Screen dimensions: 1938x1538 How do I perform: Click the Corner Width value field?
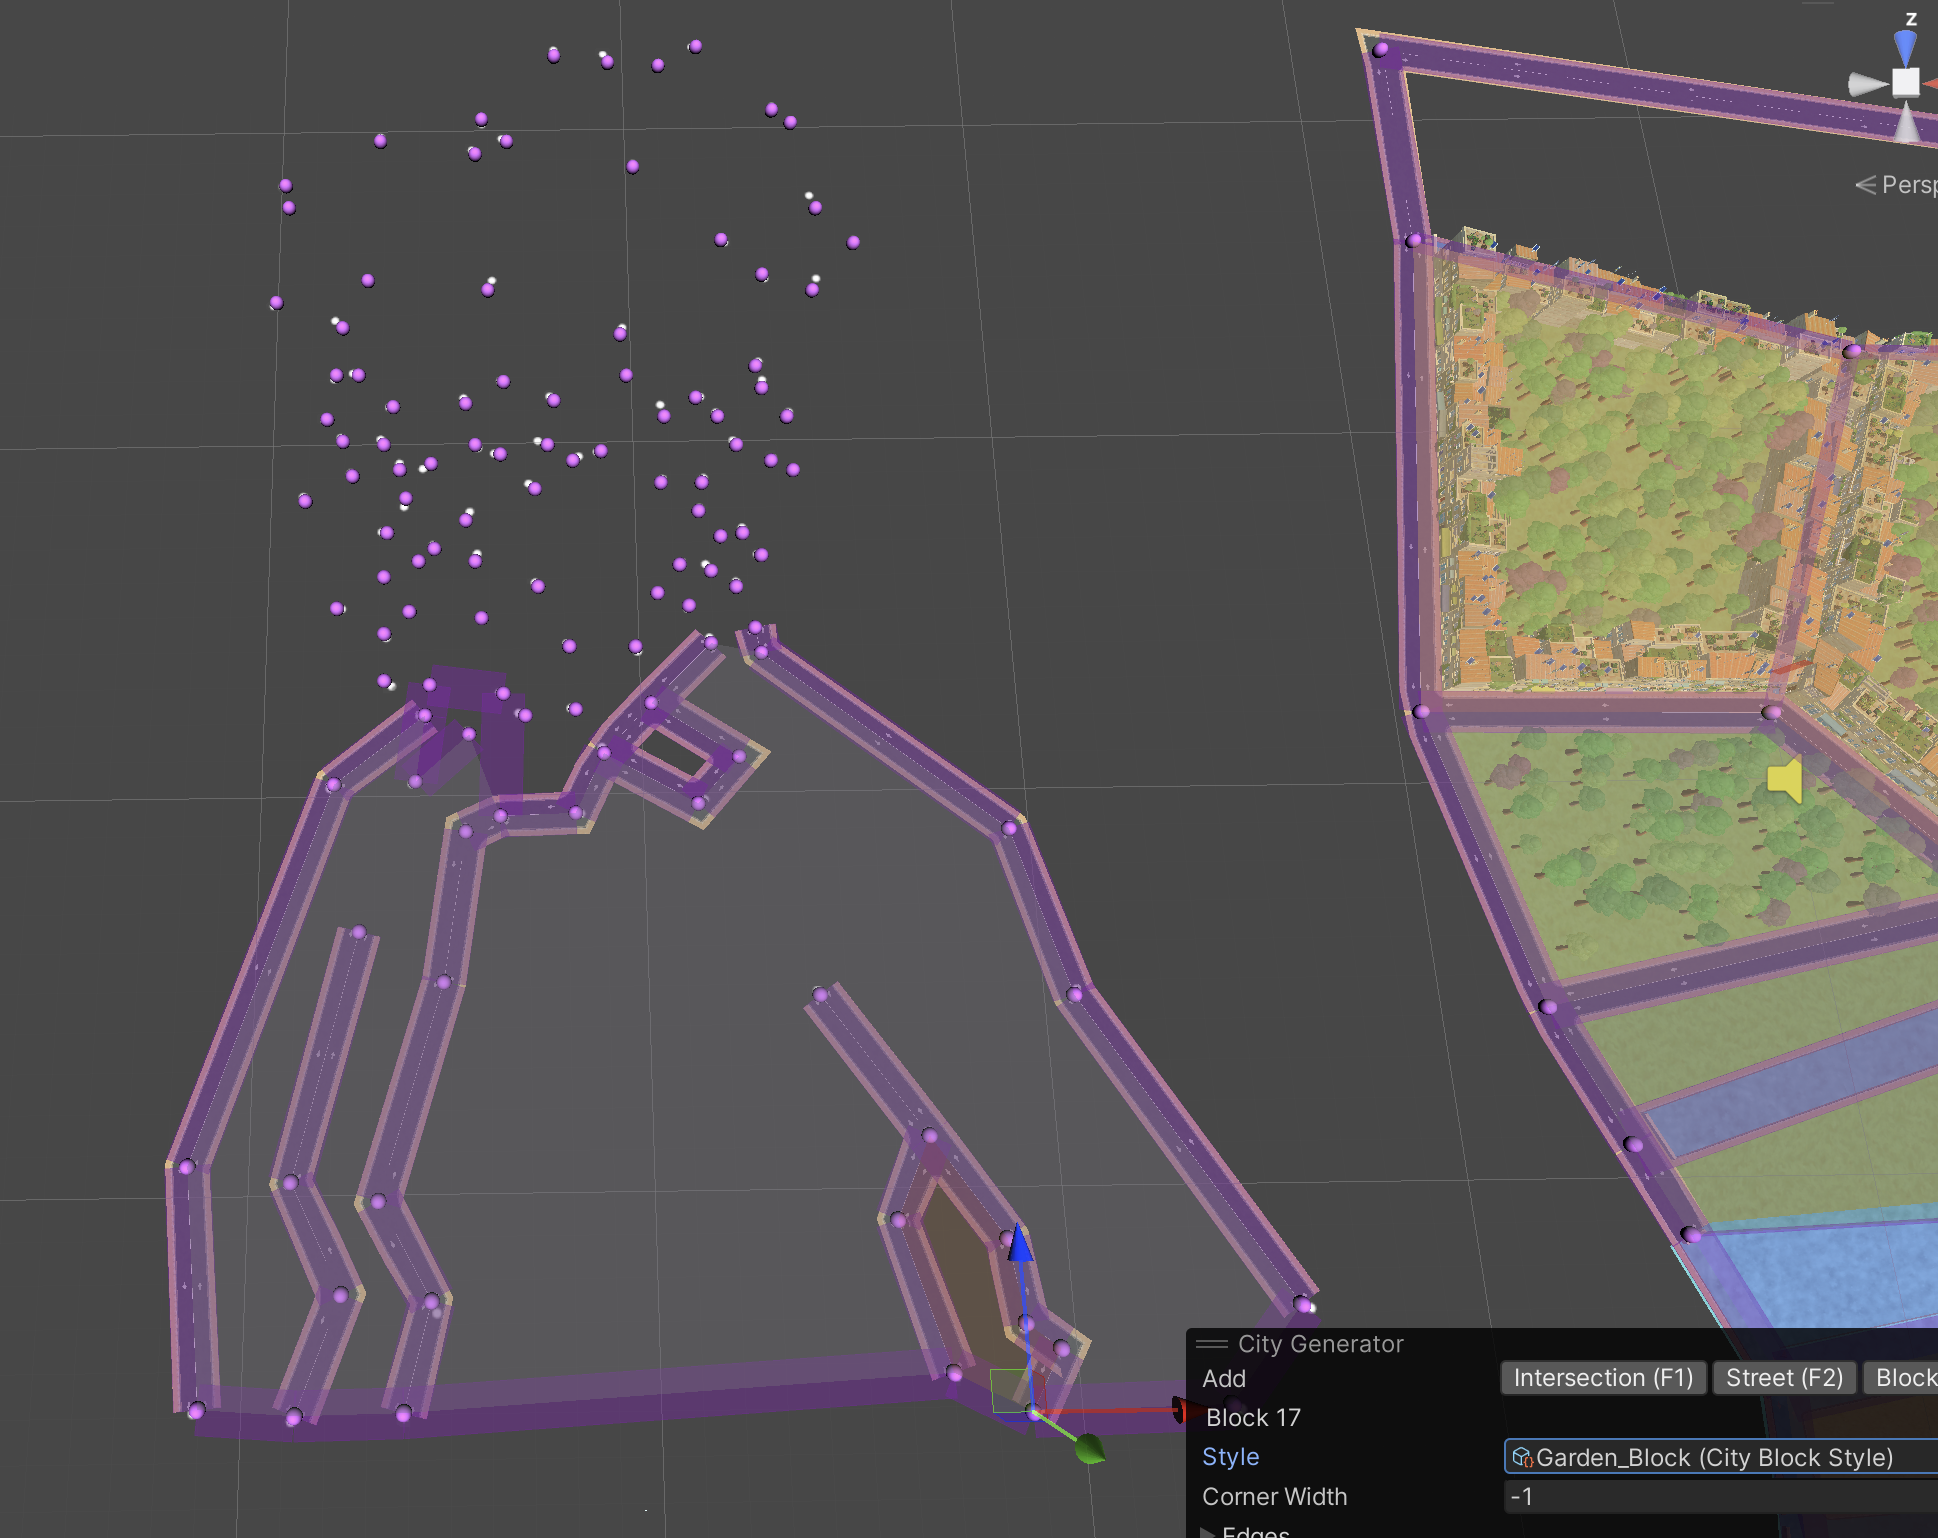click(1721, 1497)
